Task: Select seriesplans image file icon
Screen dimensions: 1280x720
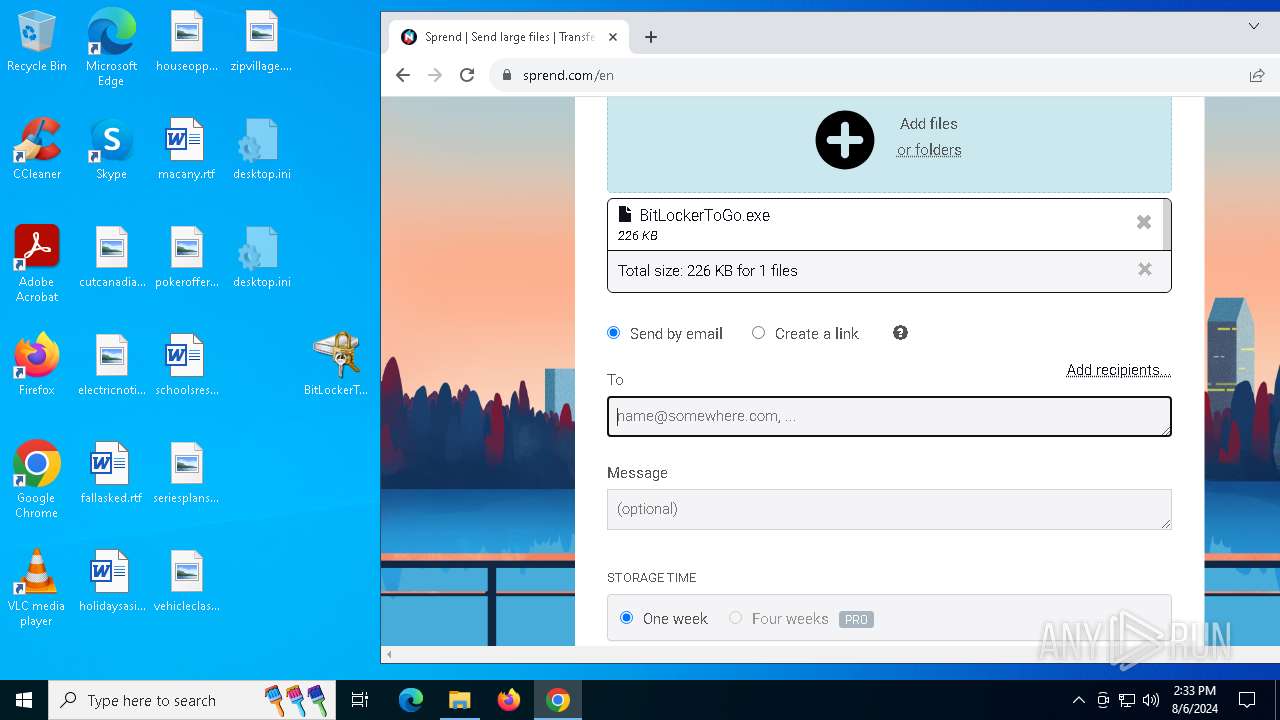Action: pyautogui.click(x=186, y=473)
